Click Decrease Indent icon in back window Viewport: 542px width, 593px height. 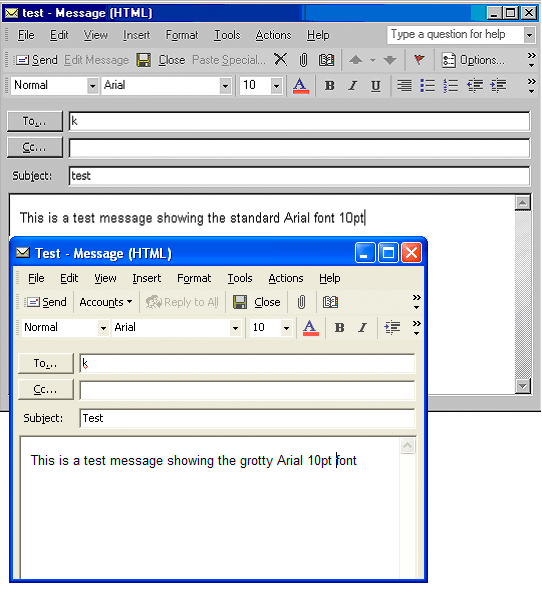pyautogui.click(x=475, y=85)
